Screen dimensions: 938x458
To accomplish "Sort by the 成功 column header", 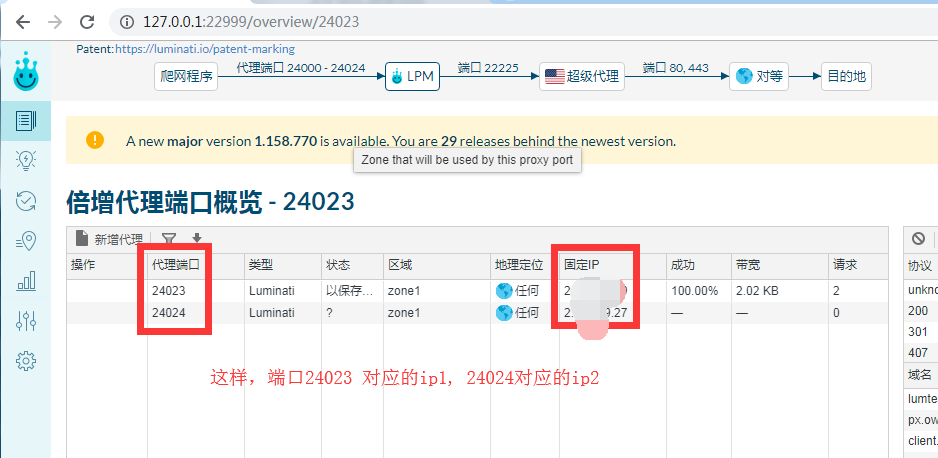I will 699,265.
